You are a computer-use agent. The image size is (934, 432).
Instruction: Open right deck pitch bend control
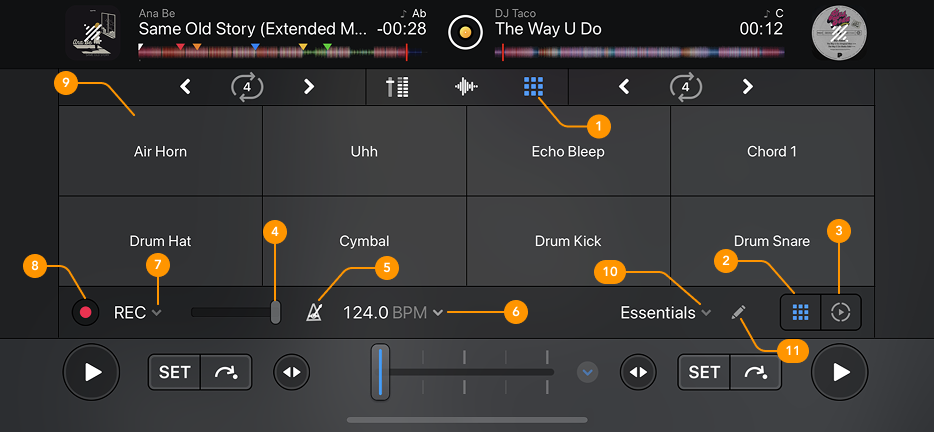(x=638, y=372)
